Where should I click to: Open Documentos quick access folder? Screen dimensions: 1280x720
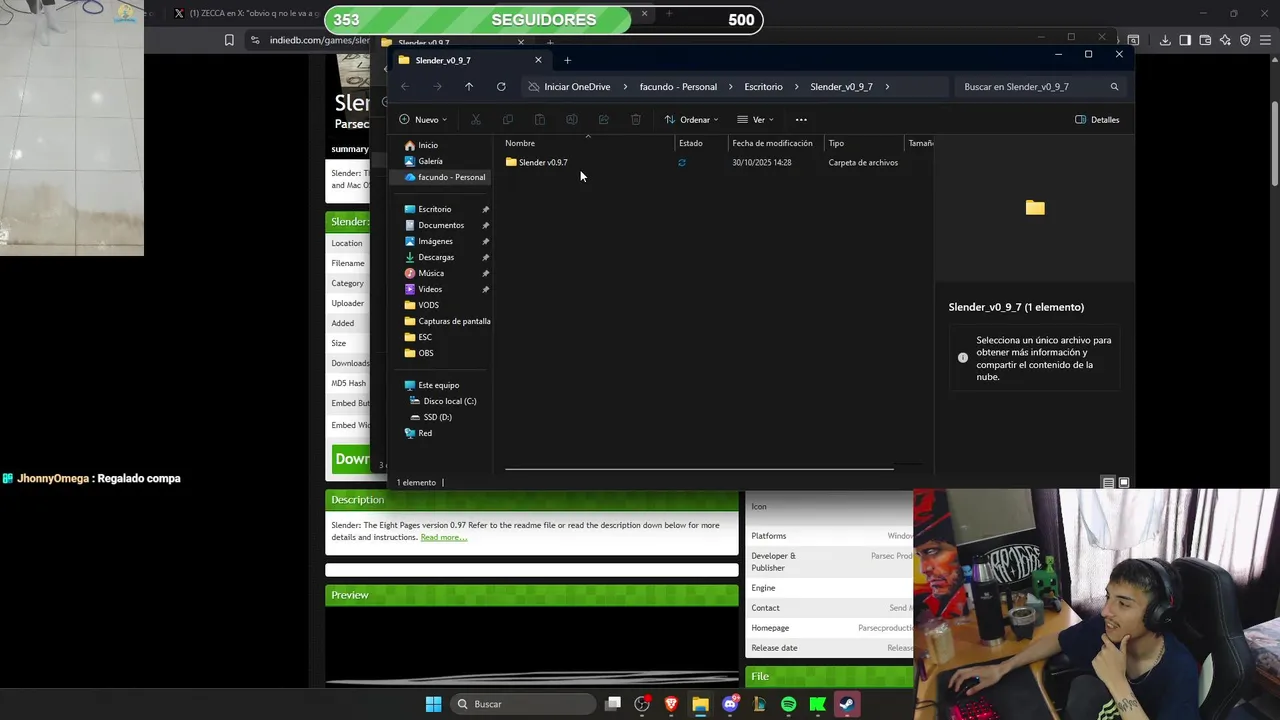point(441,225)
